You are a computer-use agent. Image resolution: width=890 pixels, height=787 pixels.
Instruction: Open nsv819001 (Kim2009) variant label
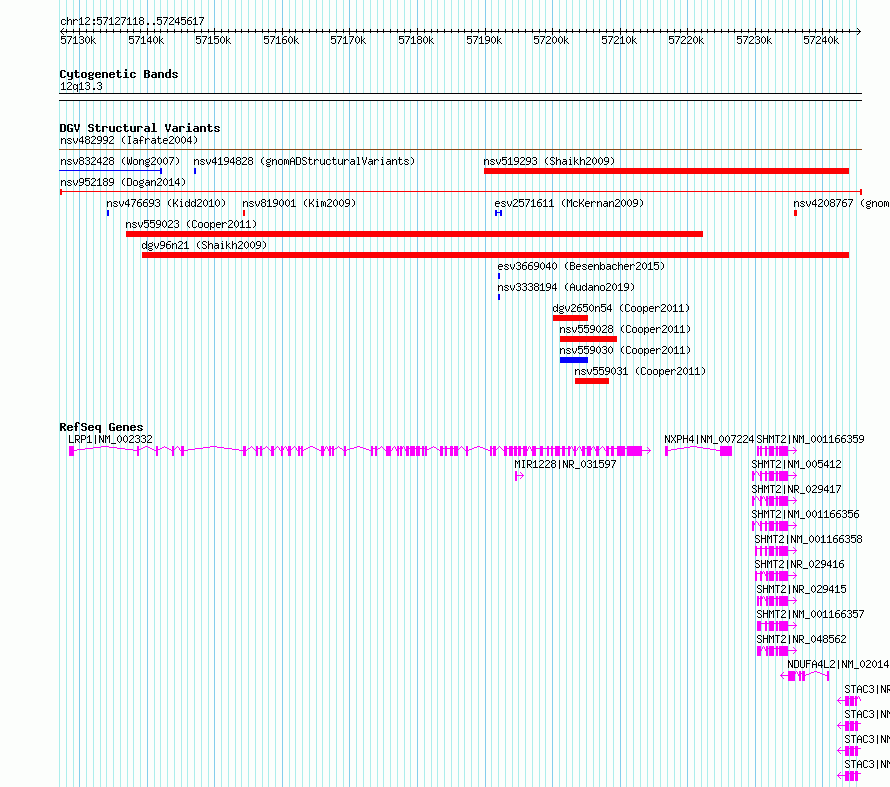pyautogui.click(x=299, y=203)
